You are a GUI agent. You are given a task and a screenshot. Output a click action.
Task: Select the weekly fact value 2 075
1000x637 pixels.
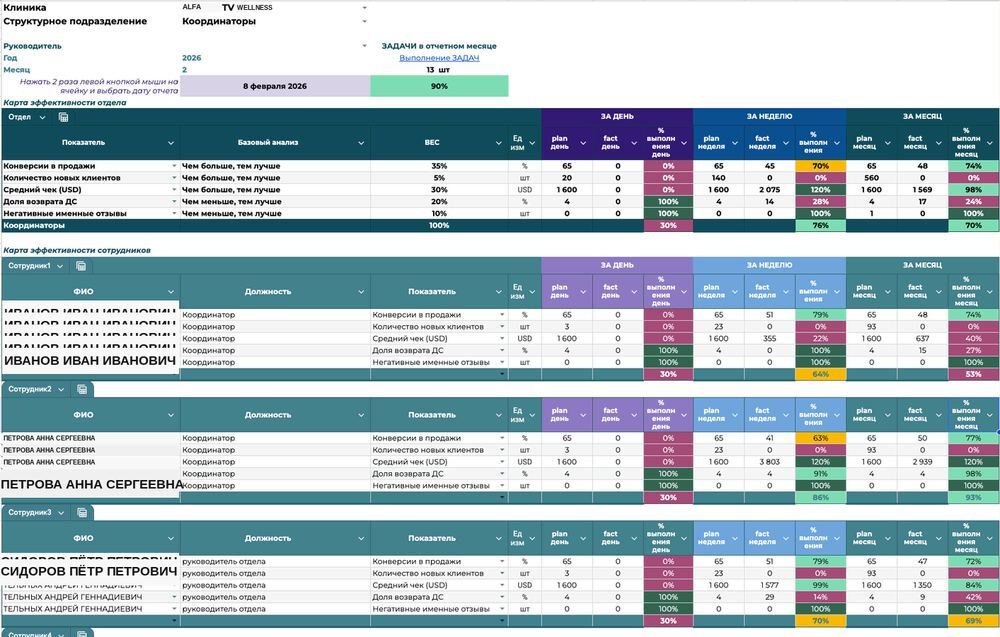tap(770, 190)
